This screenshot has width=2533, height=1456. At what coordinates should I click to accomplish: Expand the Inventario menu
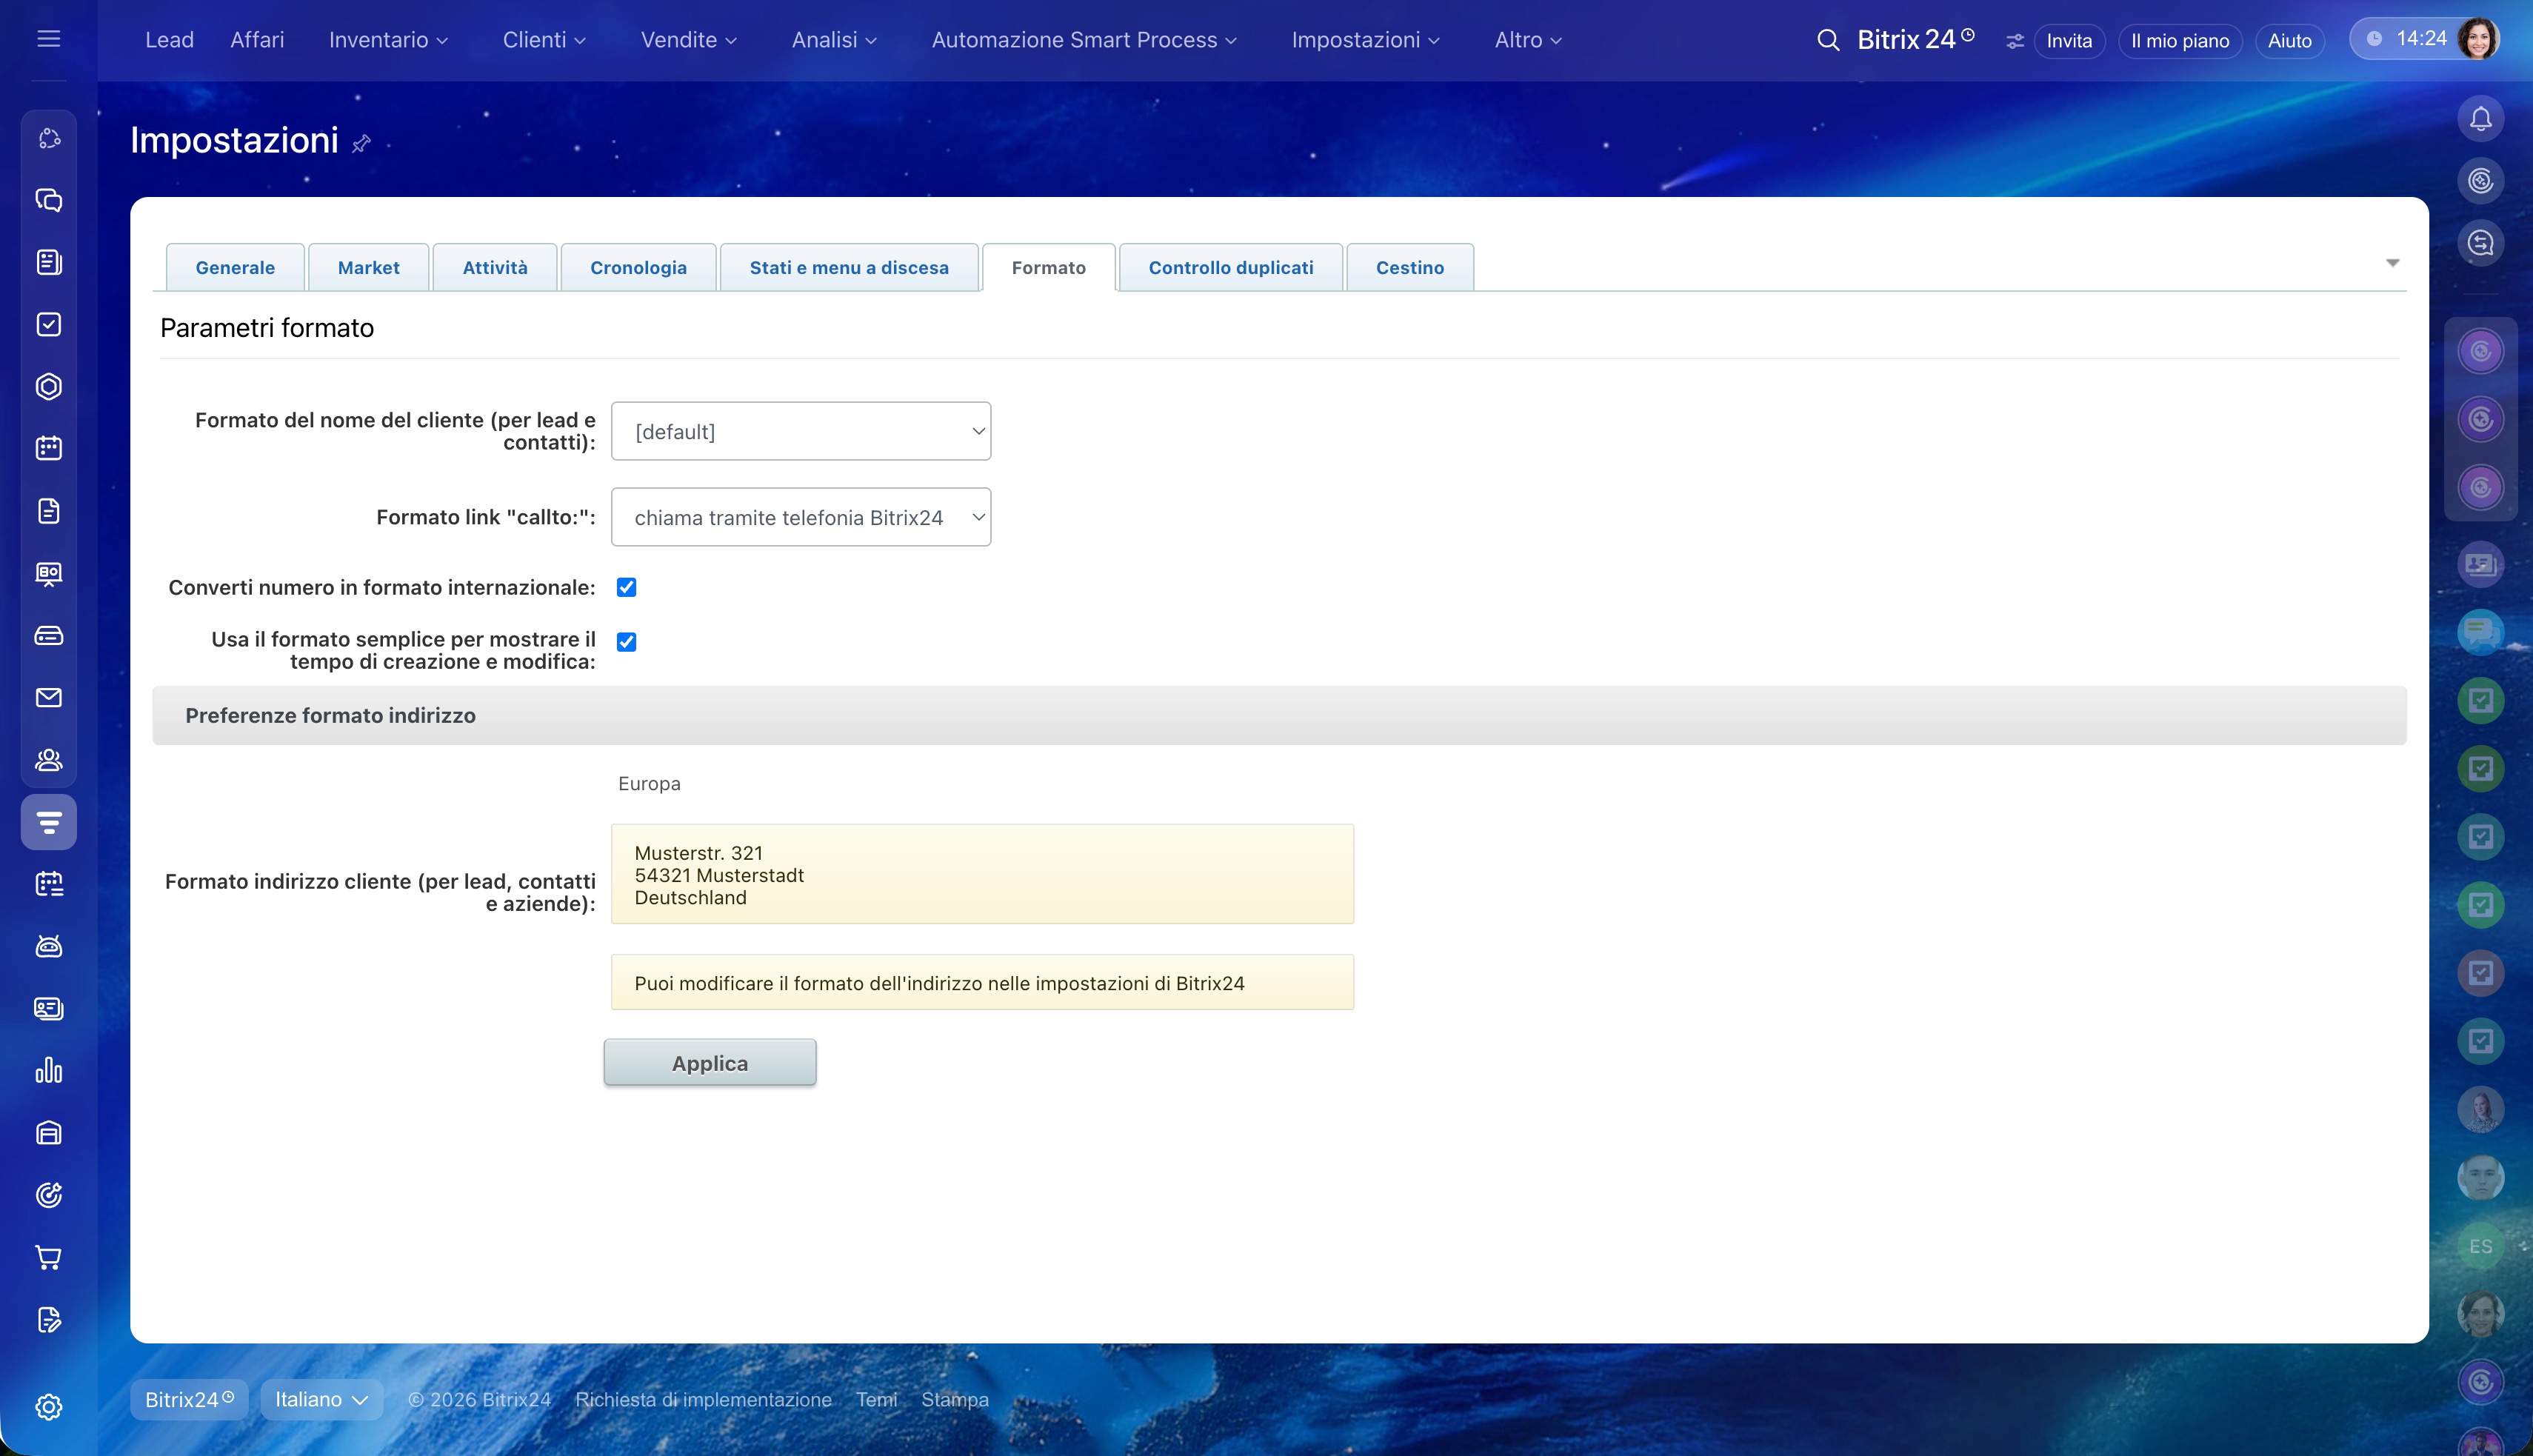388,40
